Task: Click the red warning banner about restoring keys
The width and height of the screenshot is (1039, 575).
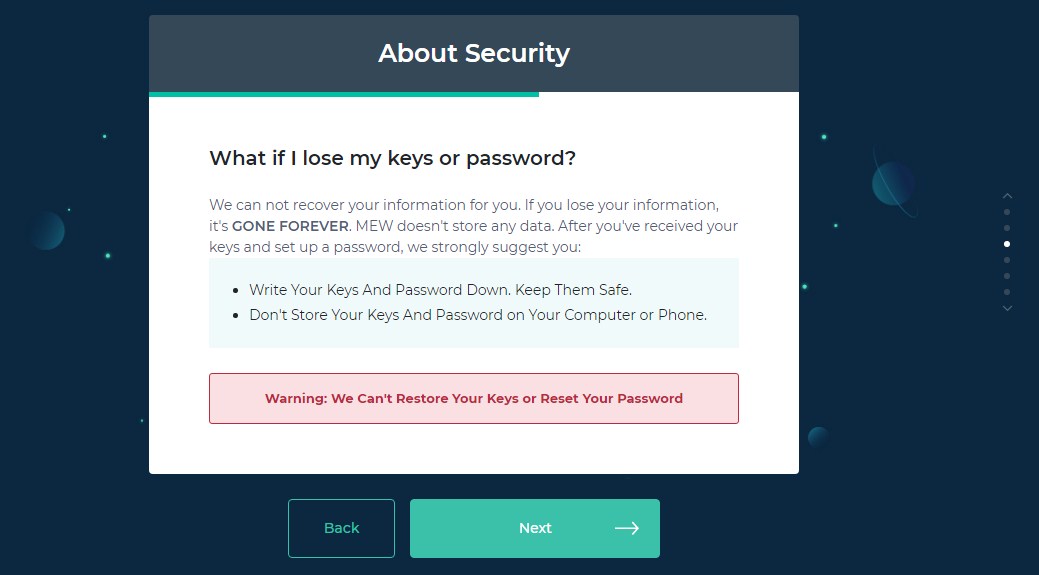Action: point(474,398)
